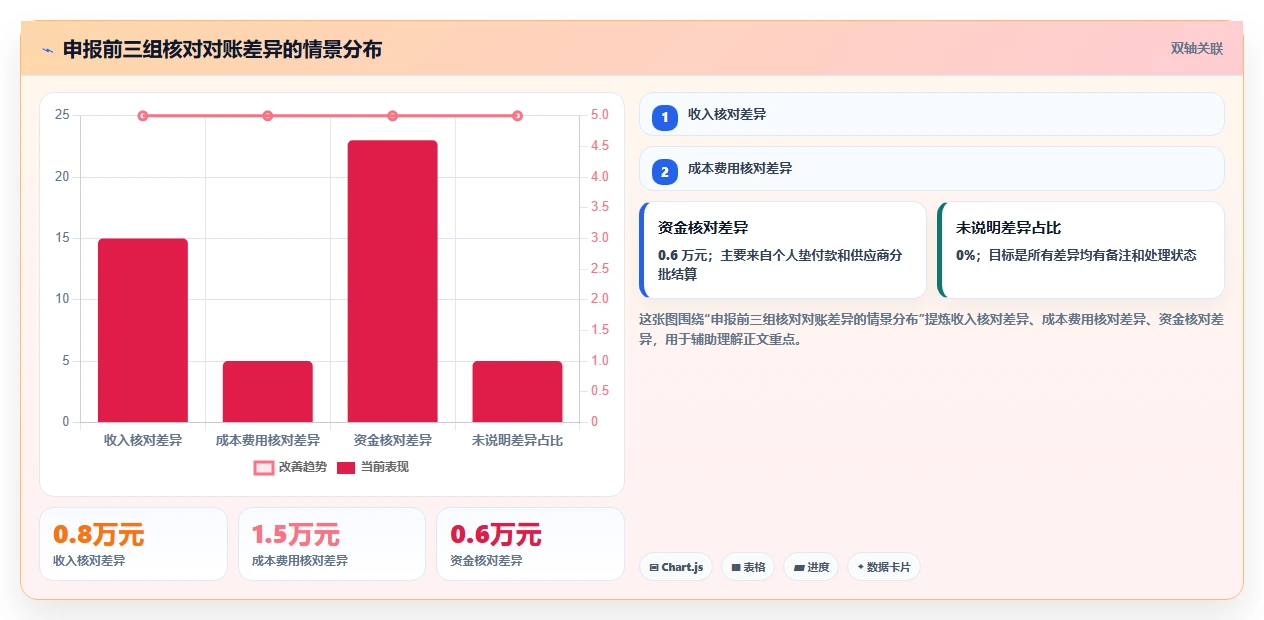The height and width of the screenshot is (620, 1264).
Task: Click the description paragraph starting 这张图围绕
Action: click(931, 329)
